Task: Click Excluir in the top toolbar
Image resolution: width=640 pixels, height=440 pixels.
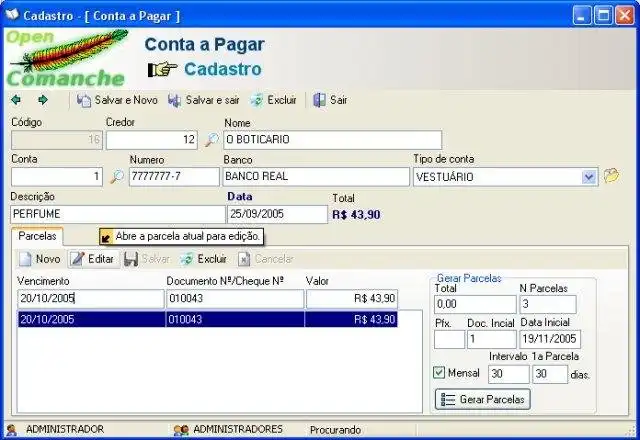Action: [273, 100]
